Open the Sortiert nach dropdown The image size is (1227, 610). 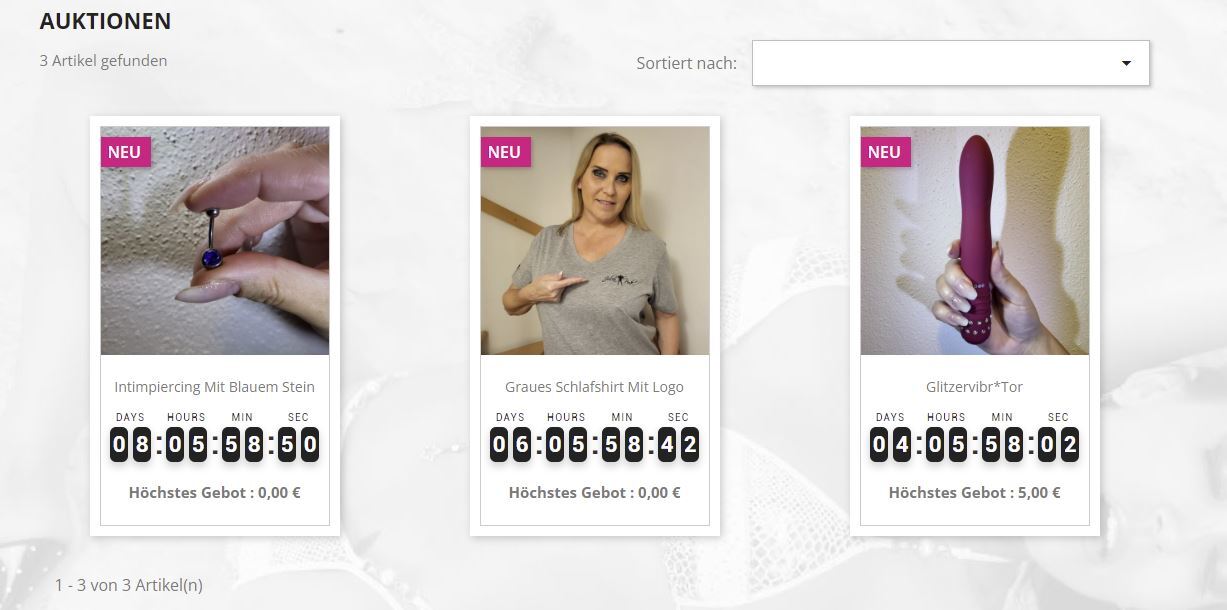[950, 63]
